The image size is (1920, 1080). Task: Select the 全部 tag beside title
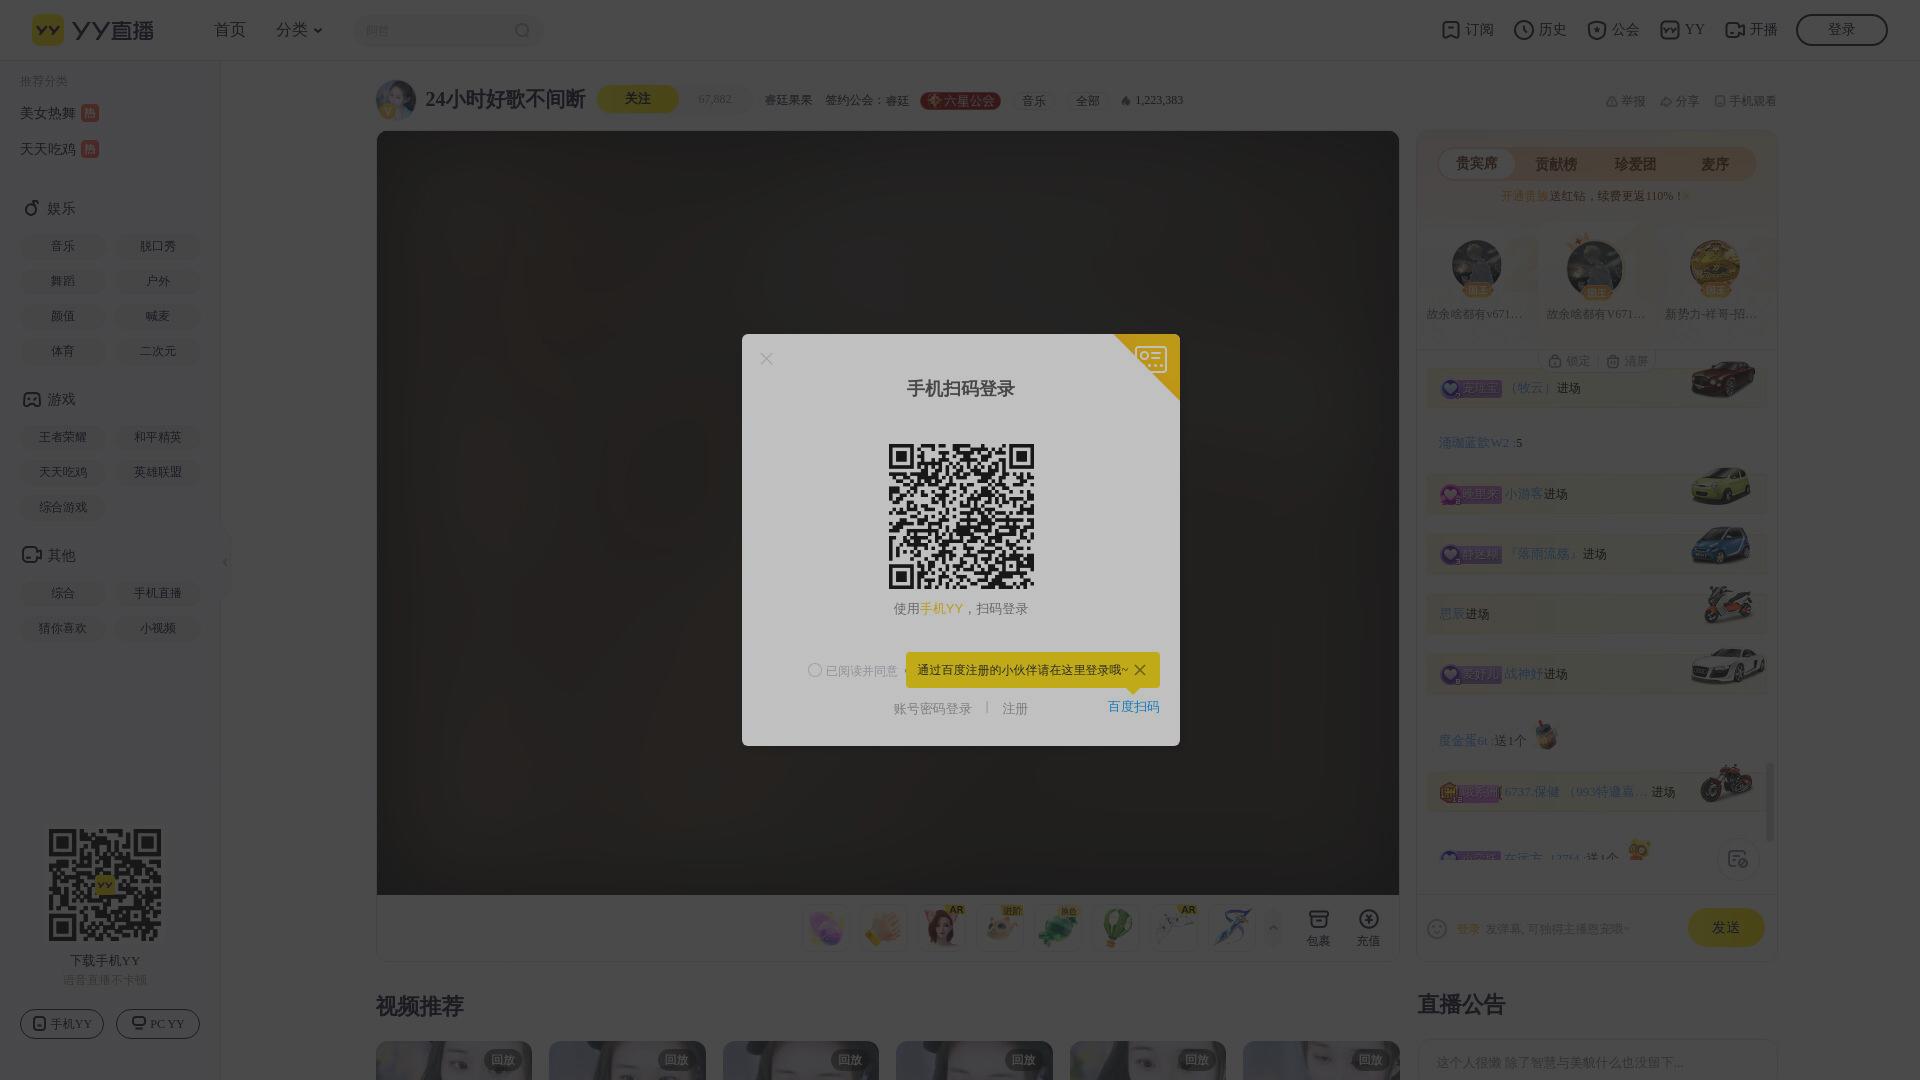pos(1087,101)
